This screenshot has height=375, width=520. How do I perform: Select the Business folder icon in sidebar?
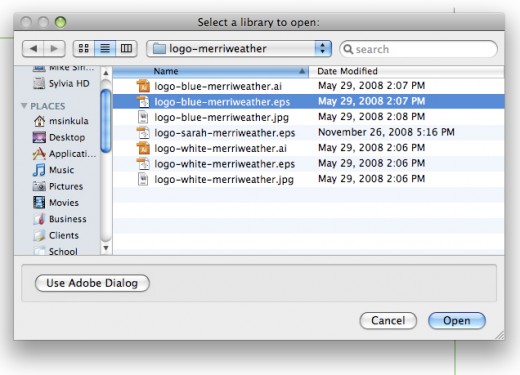pos(39,219)
